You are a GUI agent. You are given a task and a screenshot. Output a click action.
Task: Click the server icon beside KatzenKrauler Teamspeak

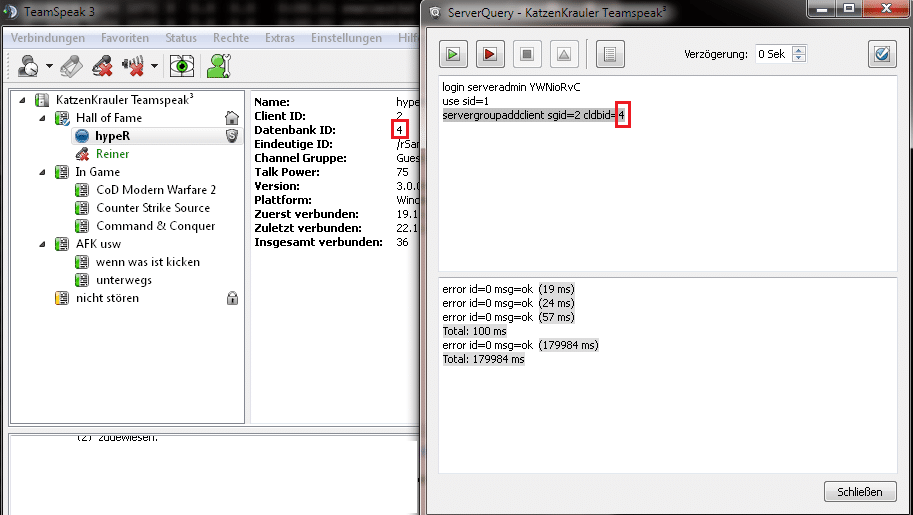[41, 100]
